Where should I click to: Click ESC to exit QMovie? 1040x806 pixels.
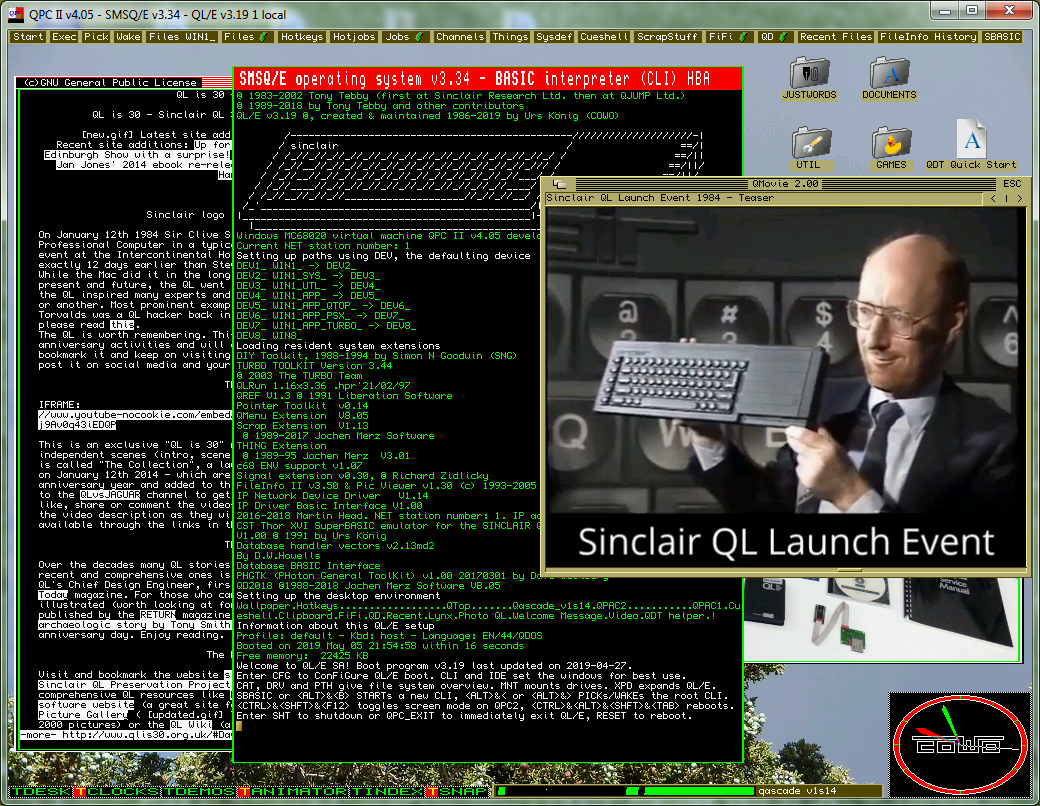pos(1012,184)
